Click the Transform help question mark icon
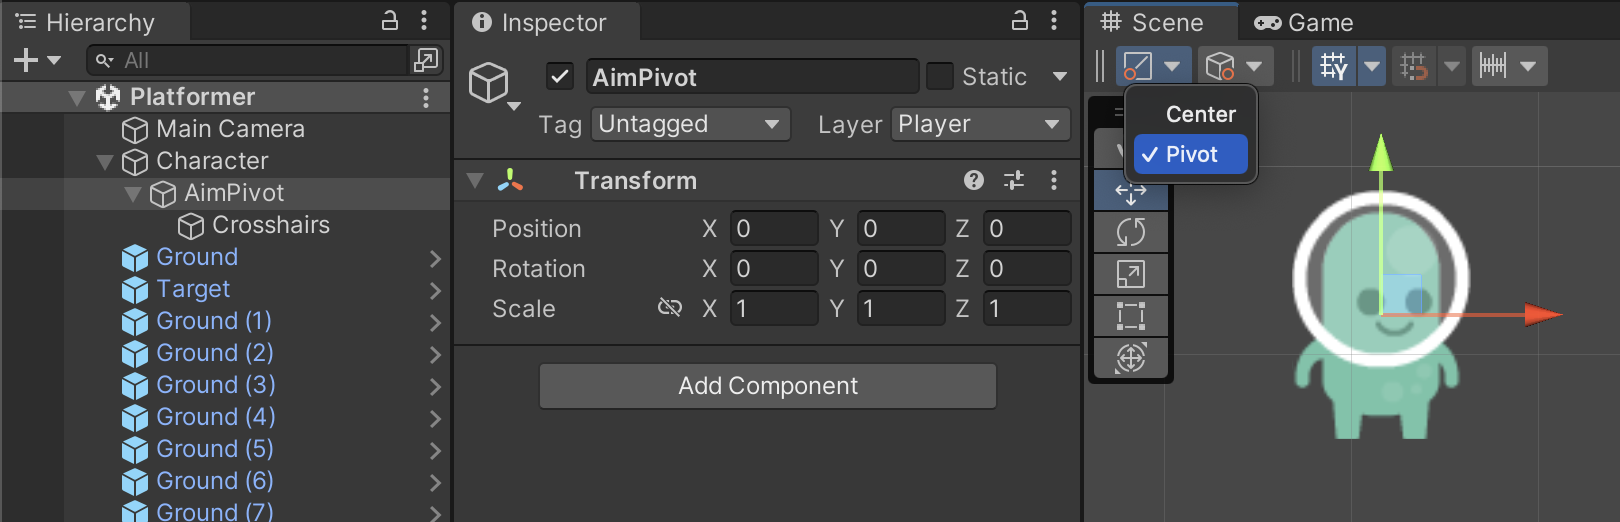Viewport: 1620px width, 522px height. [x=974, y=180]
